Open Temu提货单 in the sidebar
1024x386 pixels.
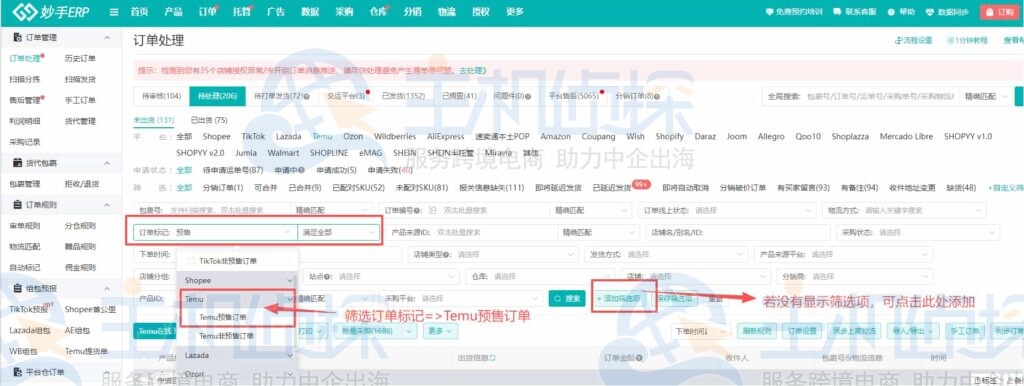coord(86,351)
